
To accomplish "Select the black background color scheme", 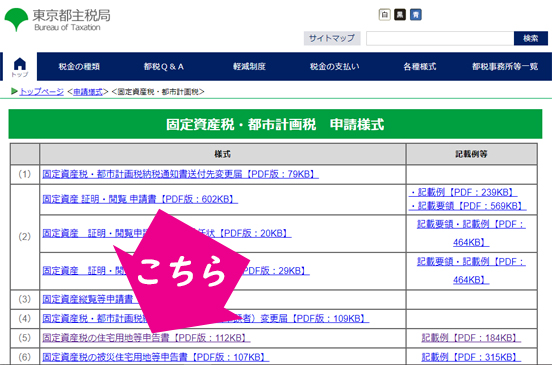I will [400, 15].
